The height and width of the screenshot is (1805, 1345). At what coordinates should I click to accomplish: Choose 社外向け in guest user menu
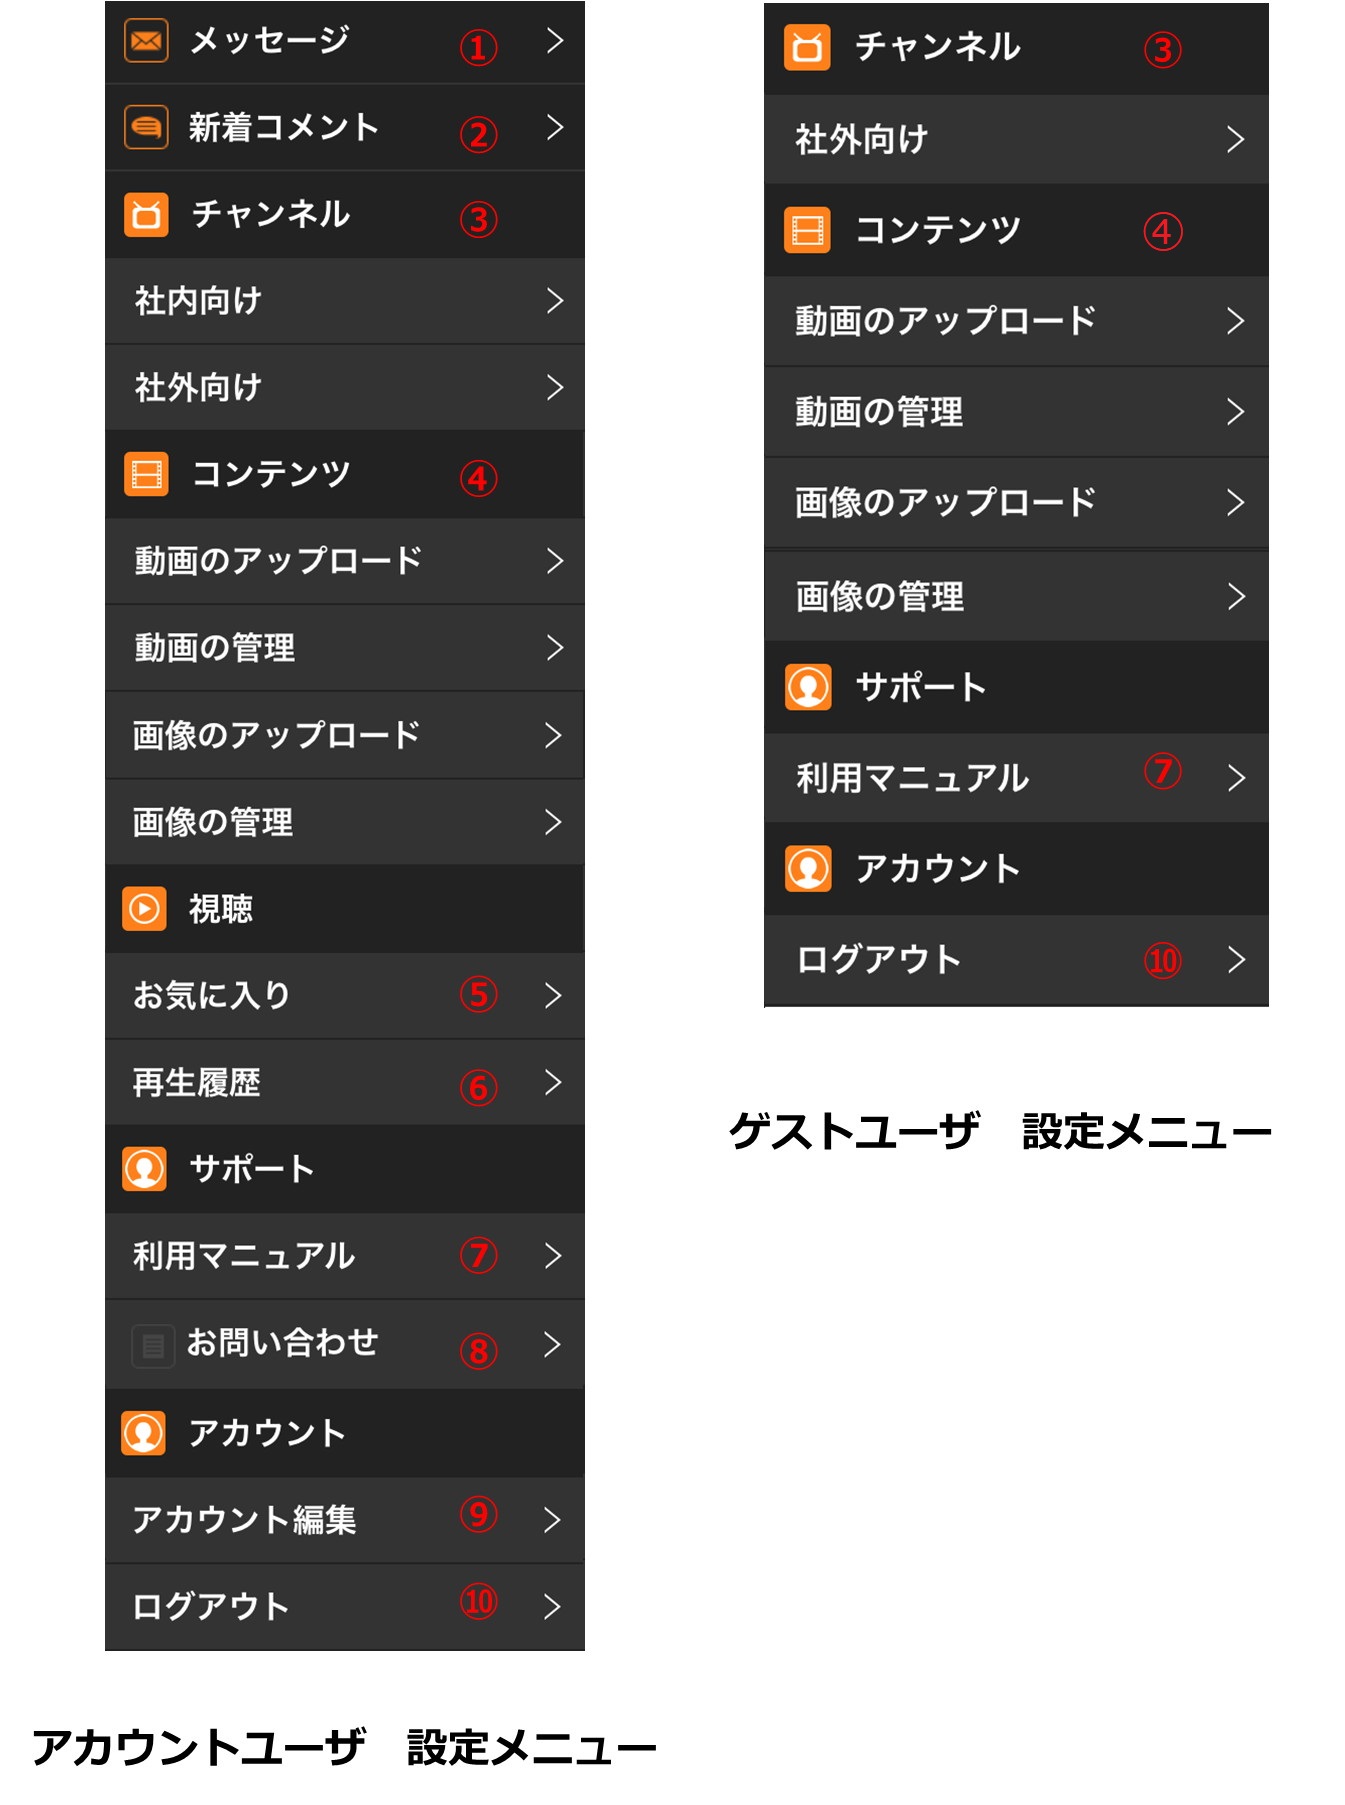[x=1016, y=139]
